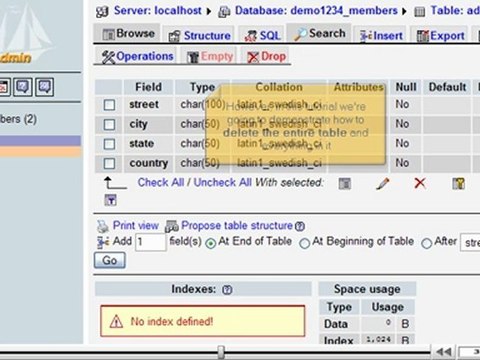The height and width of the screenshot is (360, 480).
Task: Click the No index defined warning
Action: tap(203, 321)
